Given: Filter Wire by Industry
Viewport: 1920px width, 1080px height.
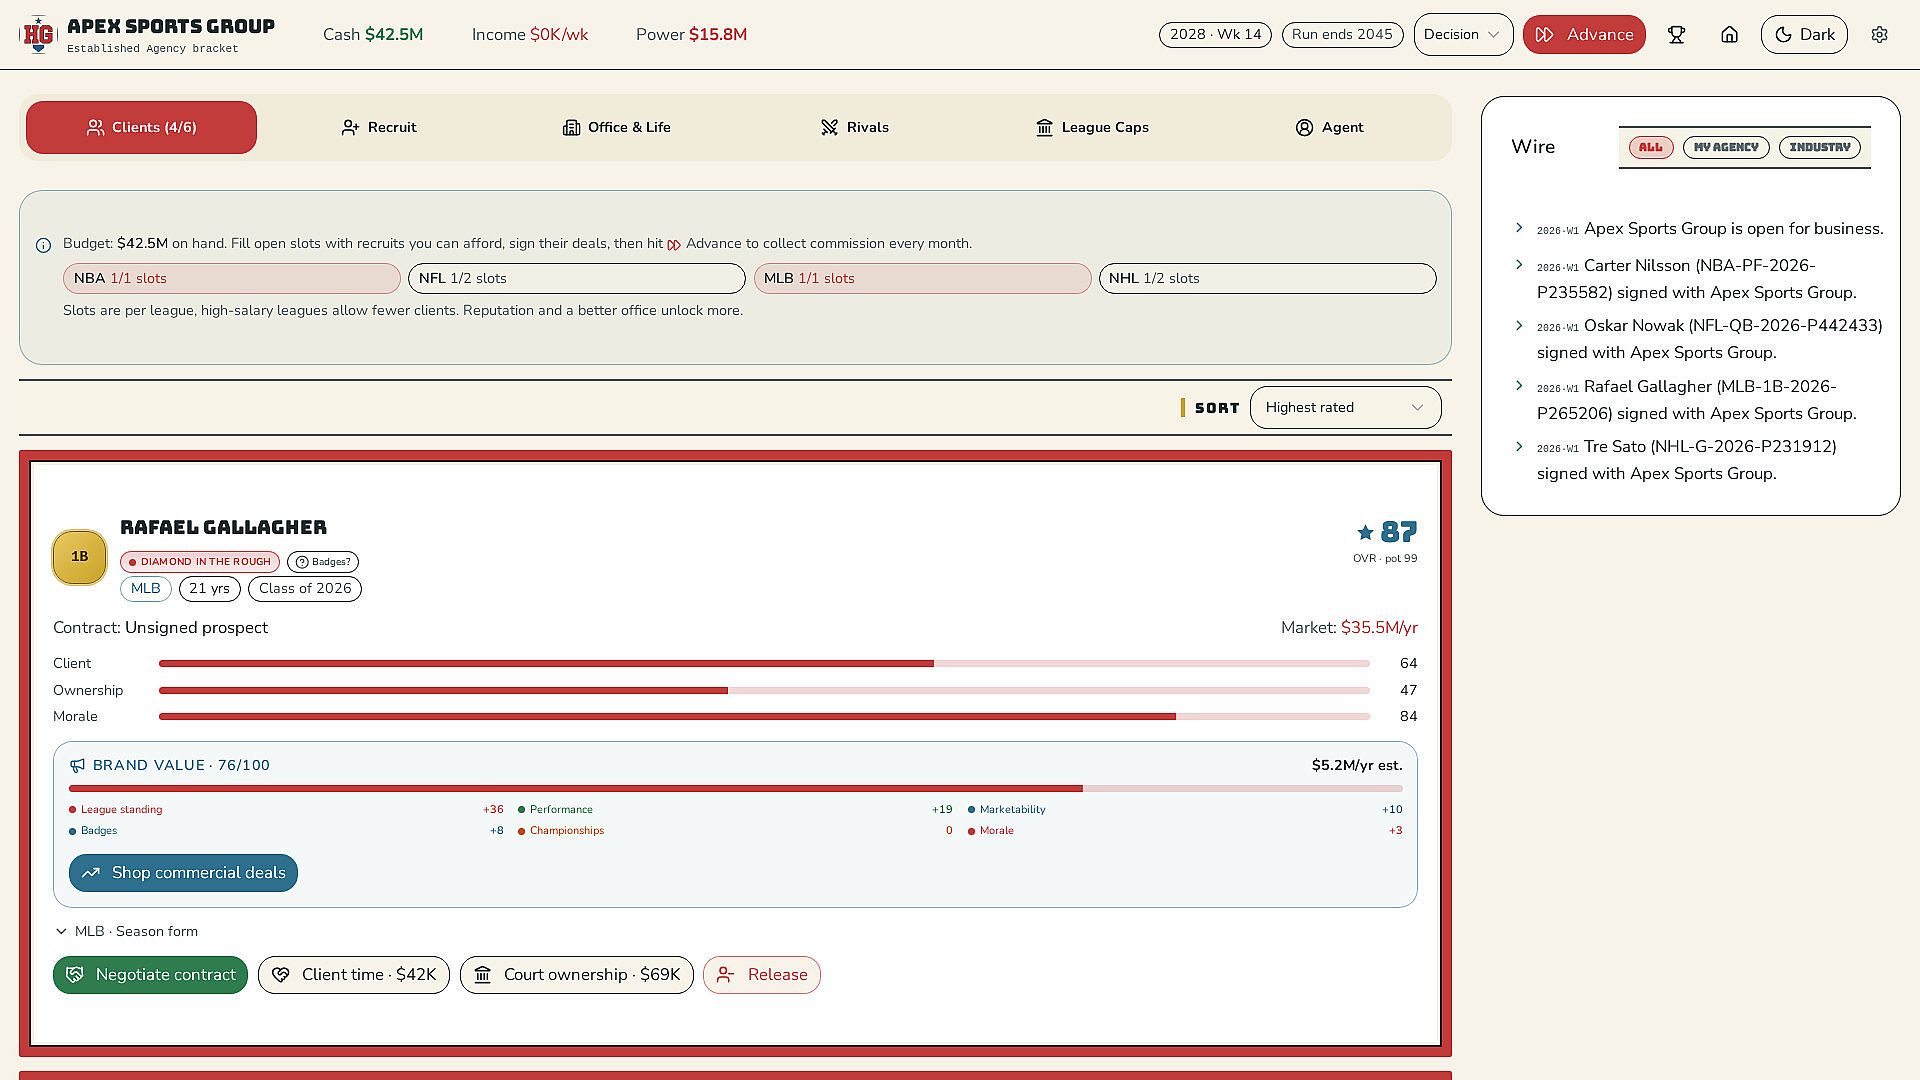Looking at the screenshot, I should tap(1820, 147).
